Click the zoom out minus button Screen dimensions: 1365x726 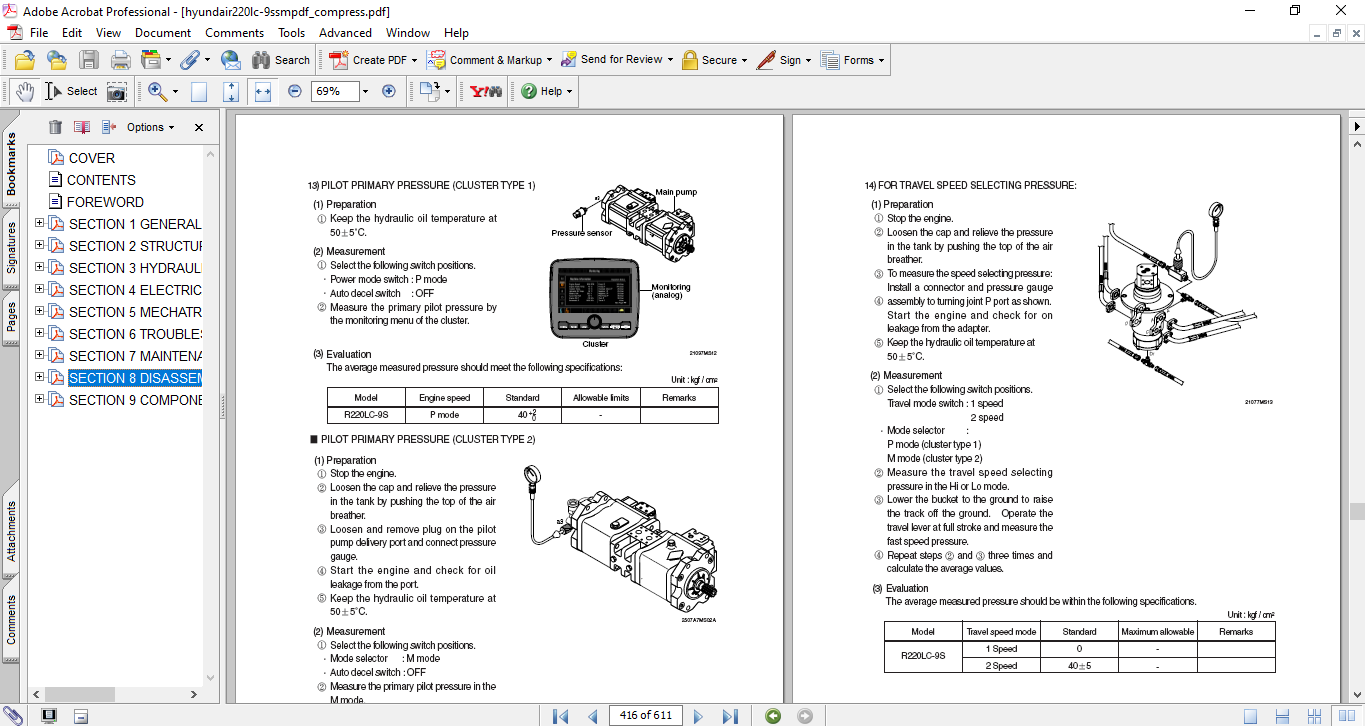[x=294, y=91]
